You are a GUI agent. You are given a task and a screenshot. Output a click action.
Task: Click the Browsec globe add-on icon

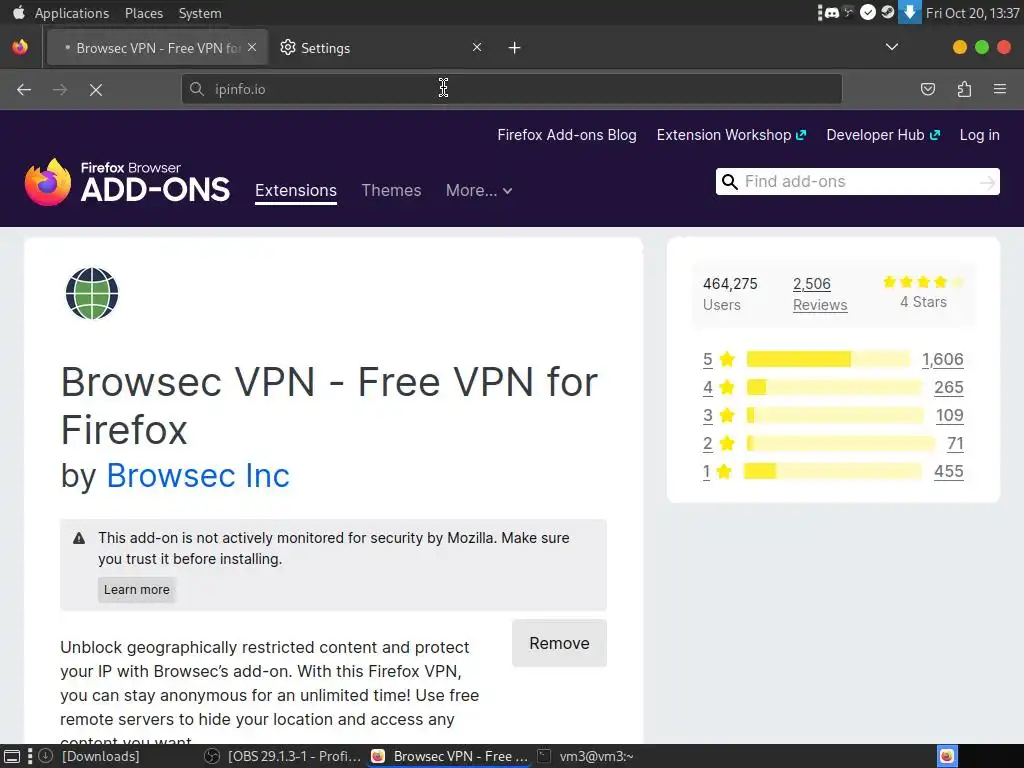click(92, 293)
